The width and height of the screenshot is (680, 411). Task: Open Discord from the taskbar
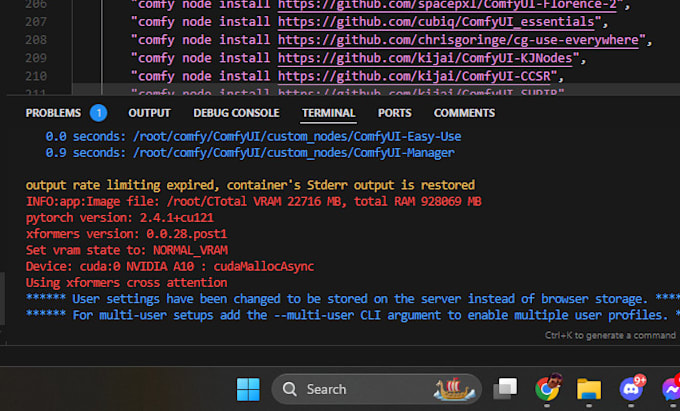pyautogui.click(x=630, y=389)
